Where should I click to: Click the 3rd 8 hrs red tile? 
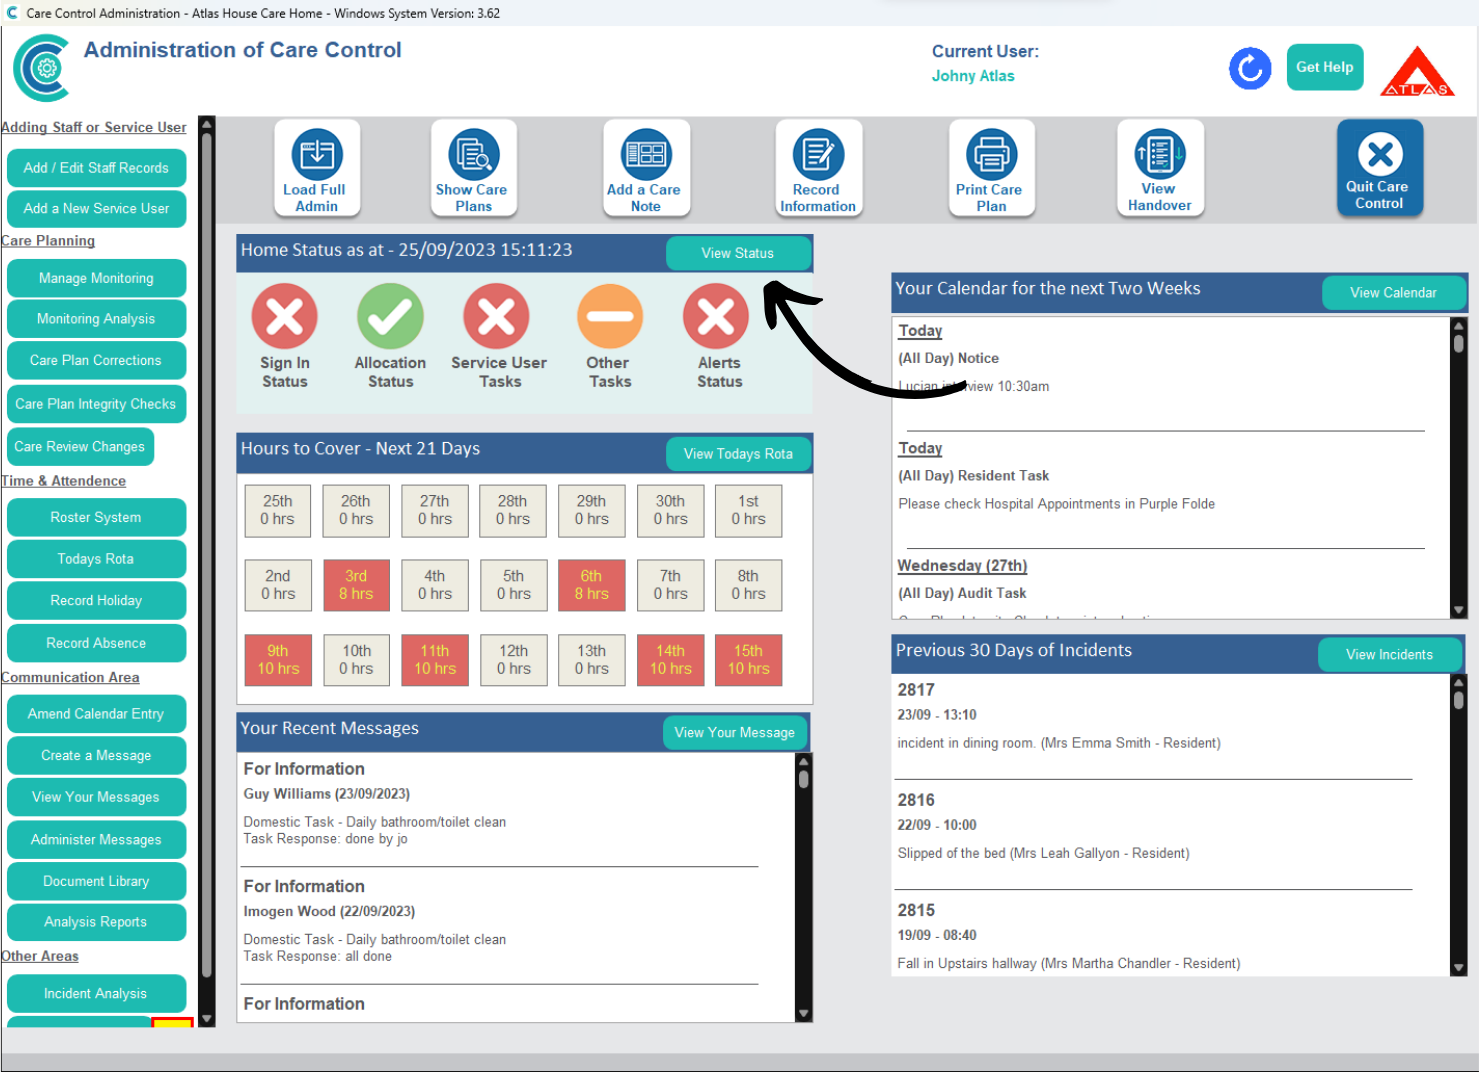tap(356, 585)
